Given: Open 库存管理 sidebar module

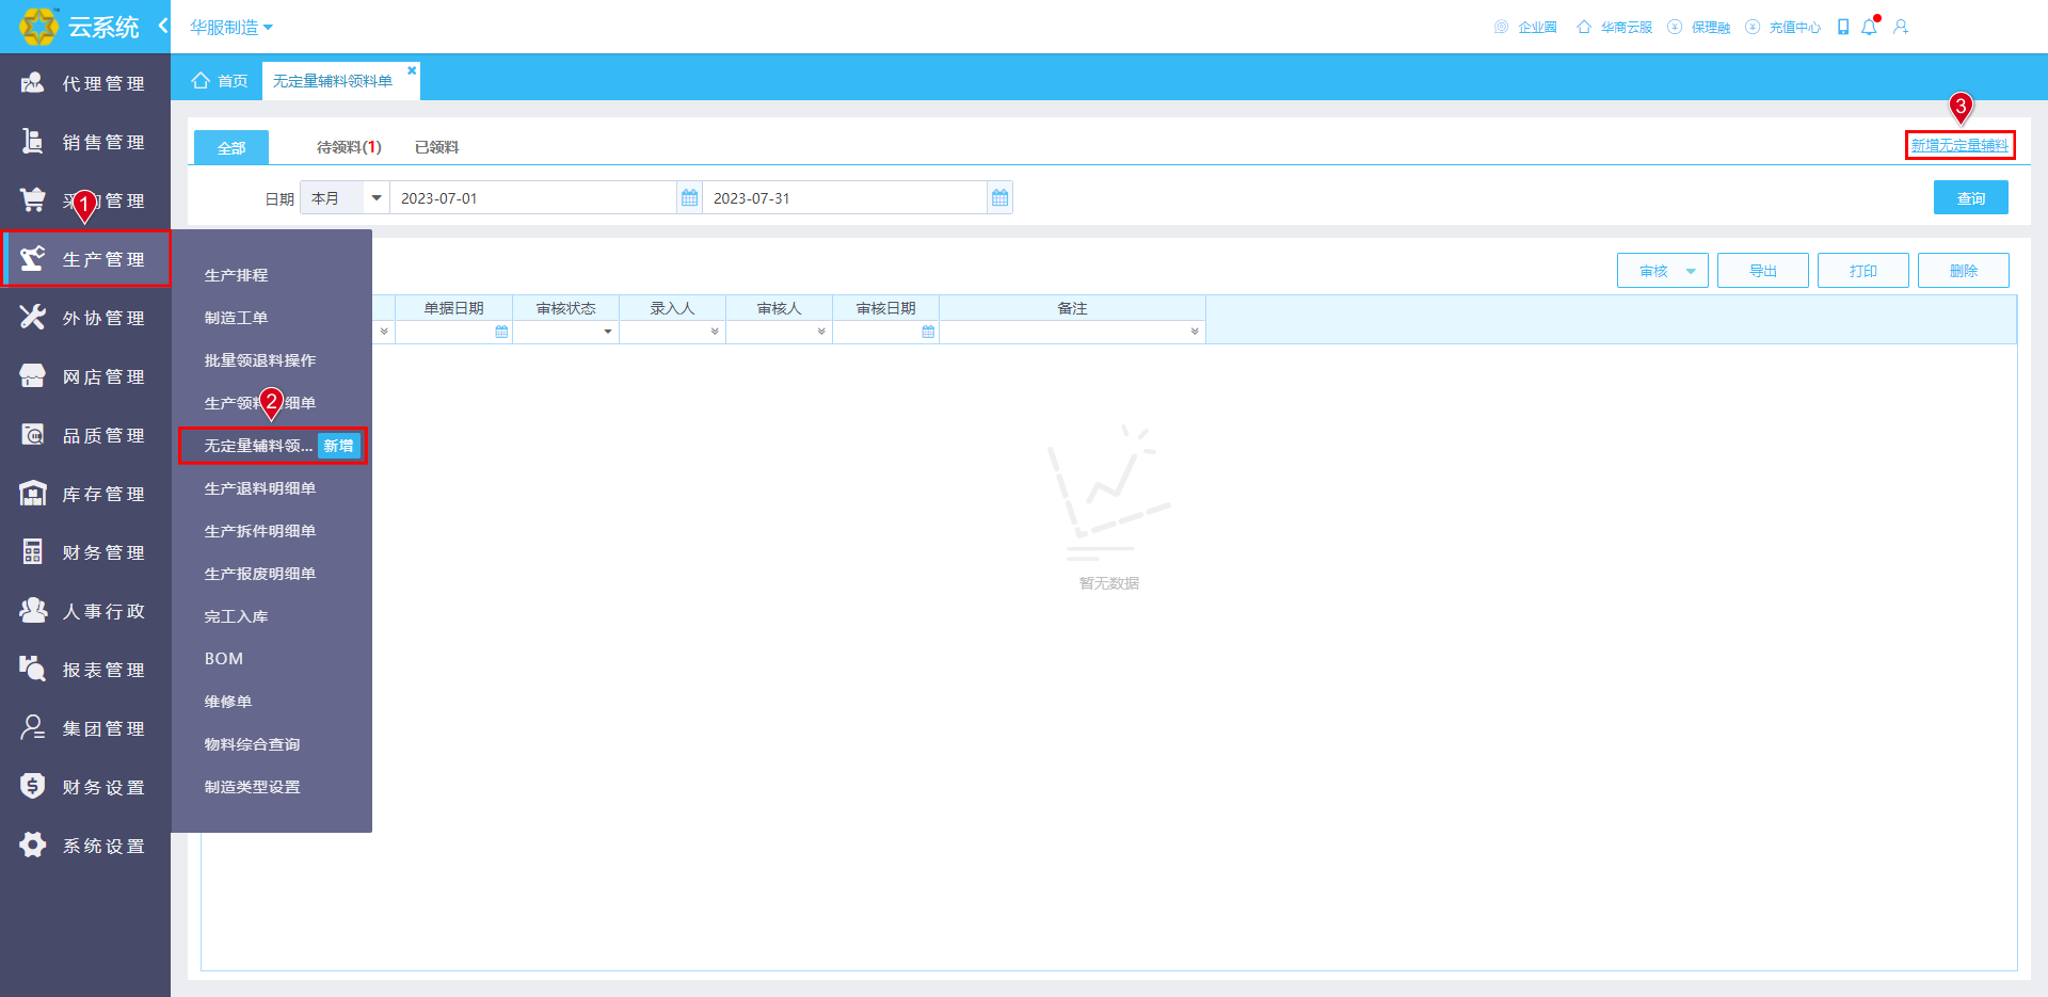Looking at the screenshot, I should coord(85,494).
